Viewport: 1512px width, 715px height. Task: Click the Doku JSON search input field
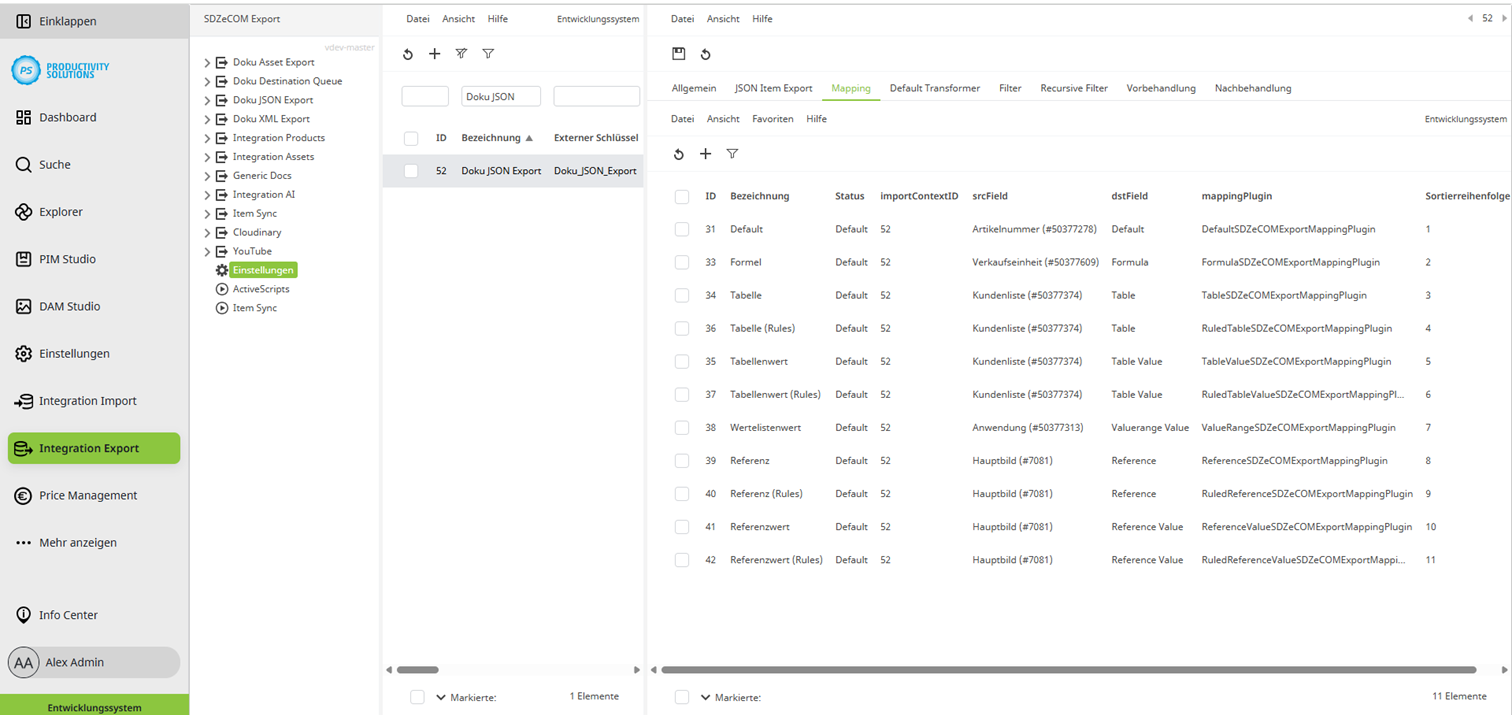coord(500,96)
